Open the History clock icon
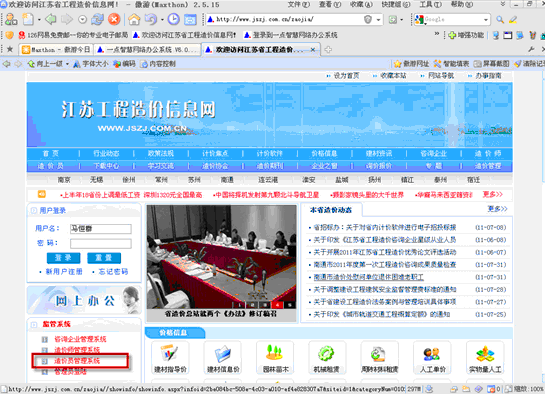Screen dimensions: 545x394 coord(173,19)
